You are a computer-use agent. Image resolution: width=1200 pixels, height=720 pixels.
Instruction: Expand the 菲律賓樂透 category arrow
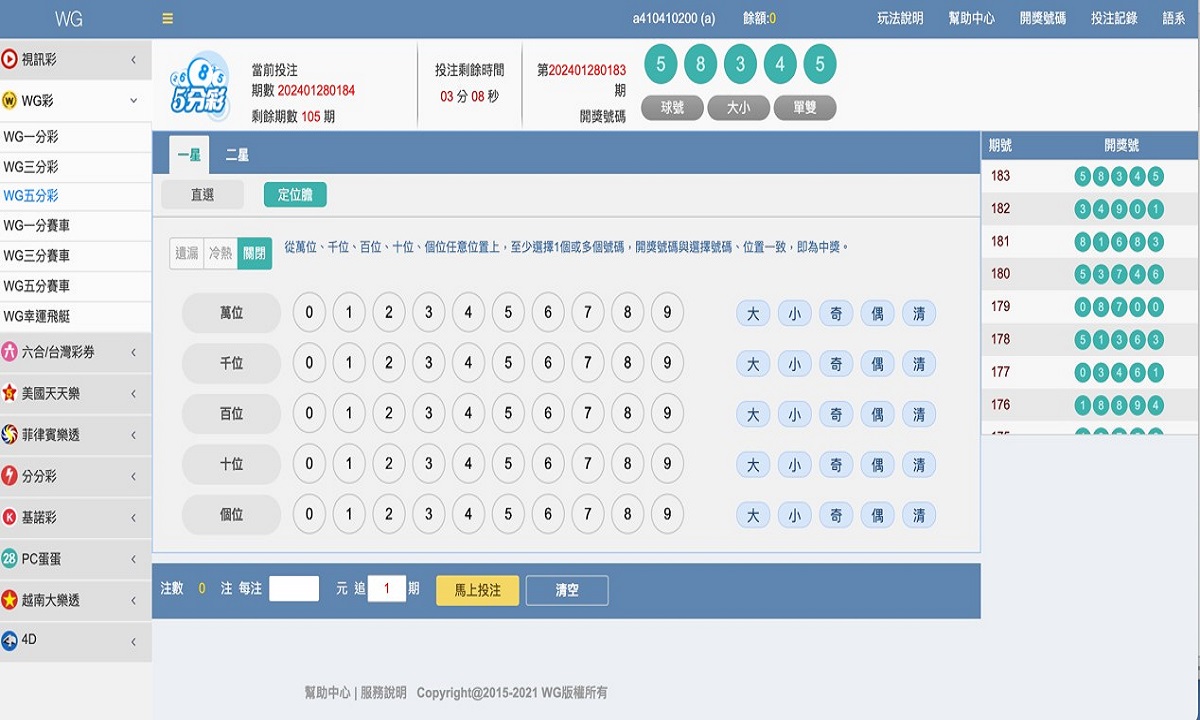click(134, 435)
